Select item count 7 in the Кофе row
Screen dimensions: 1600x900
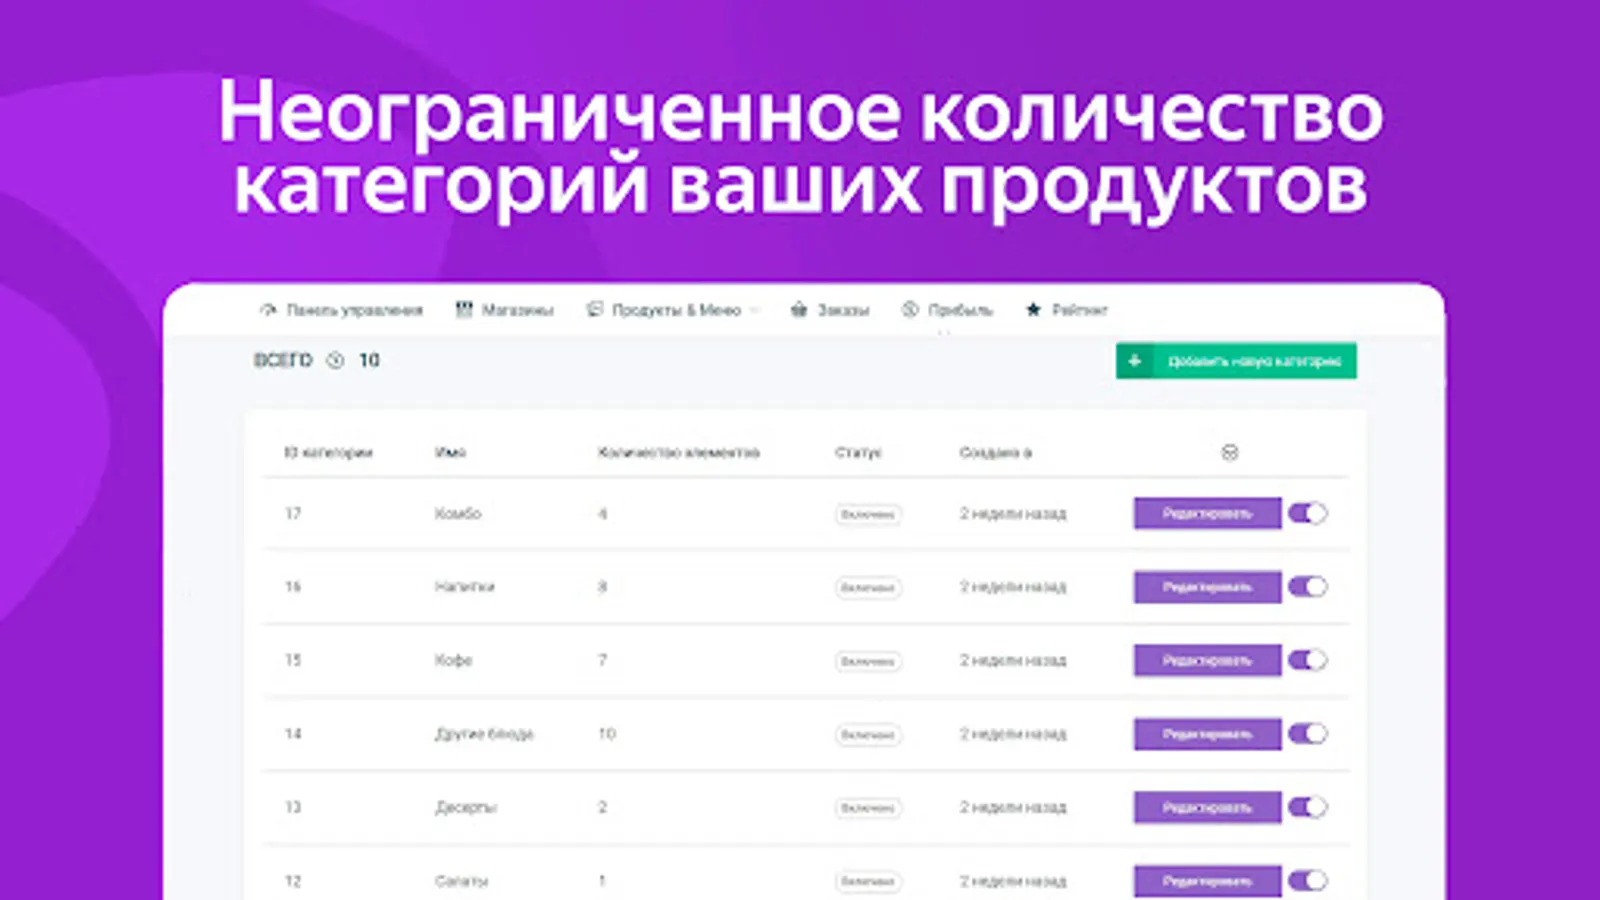tap(603, 660)
